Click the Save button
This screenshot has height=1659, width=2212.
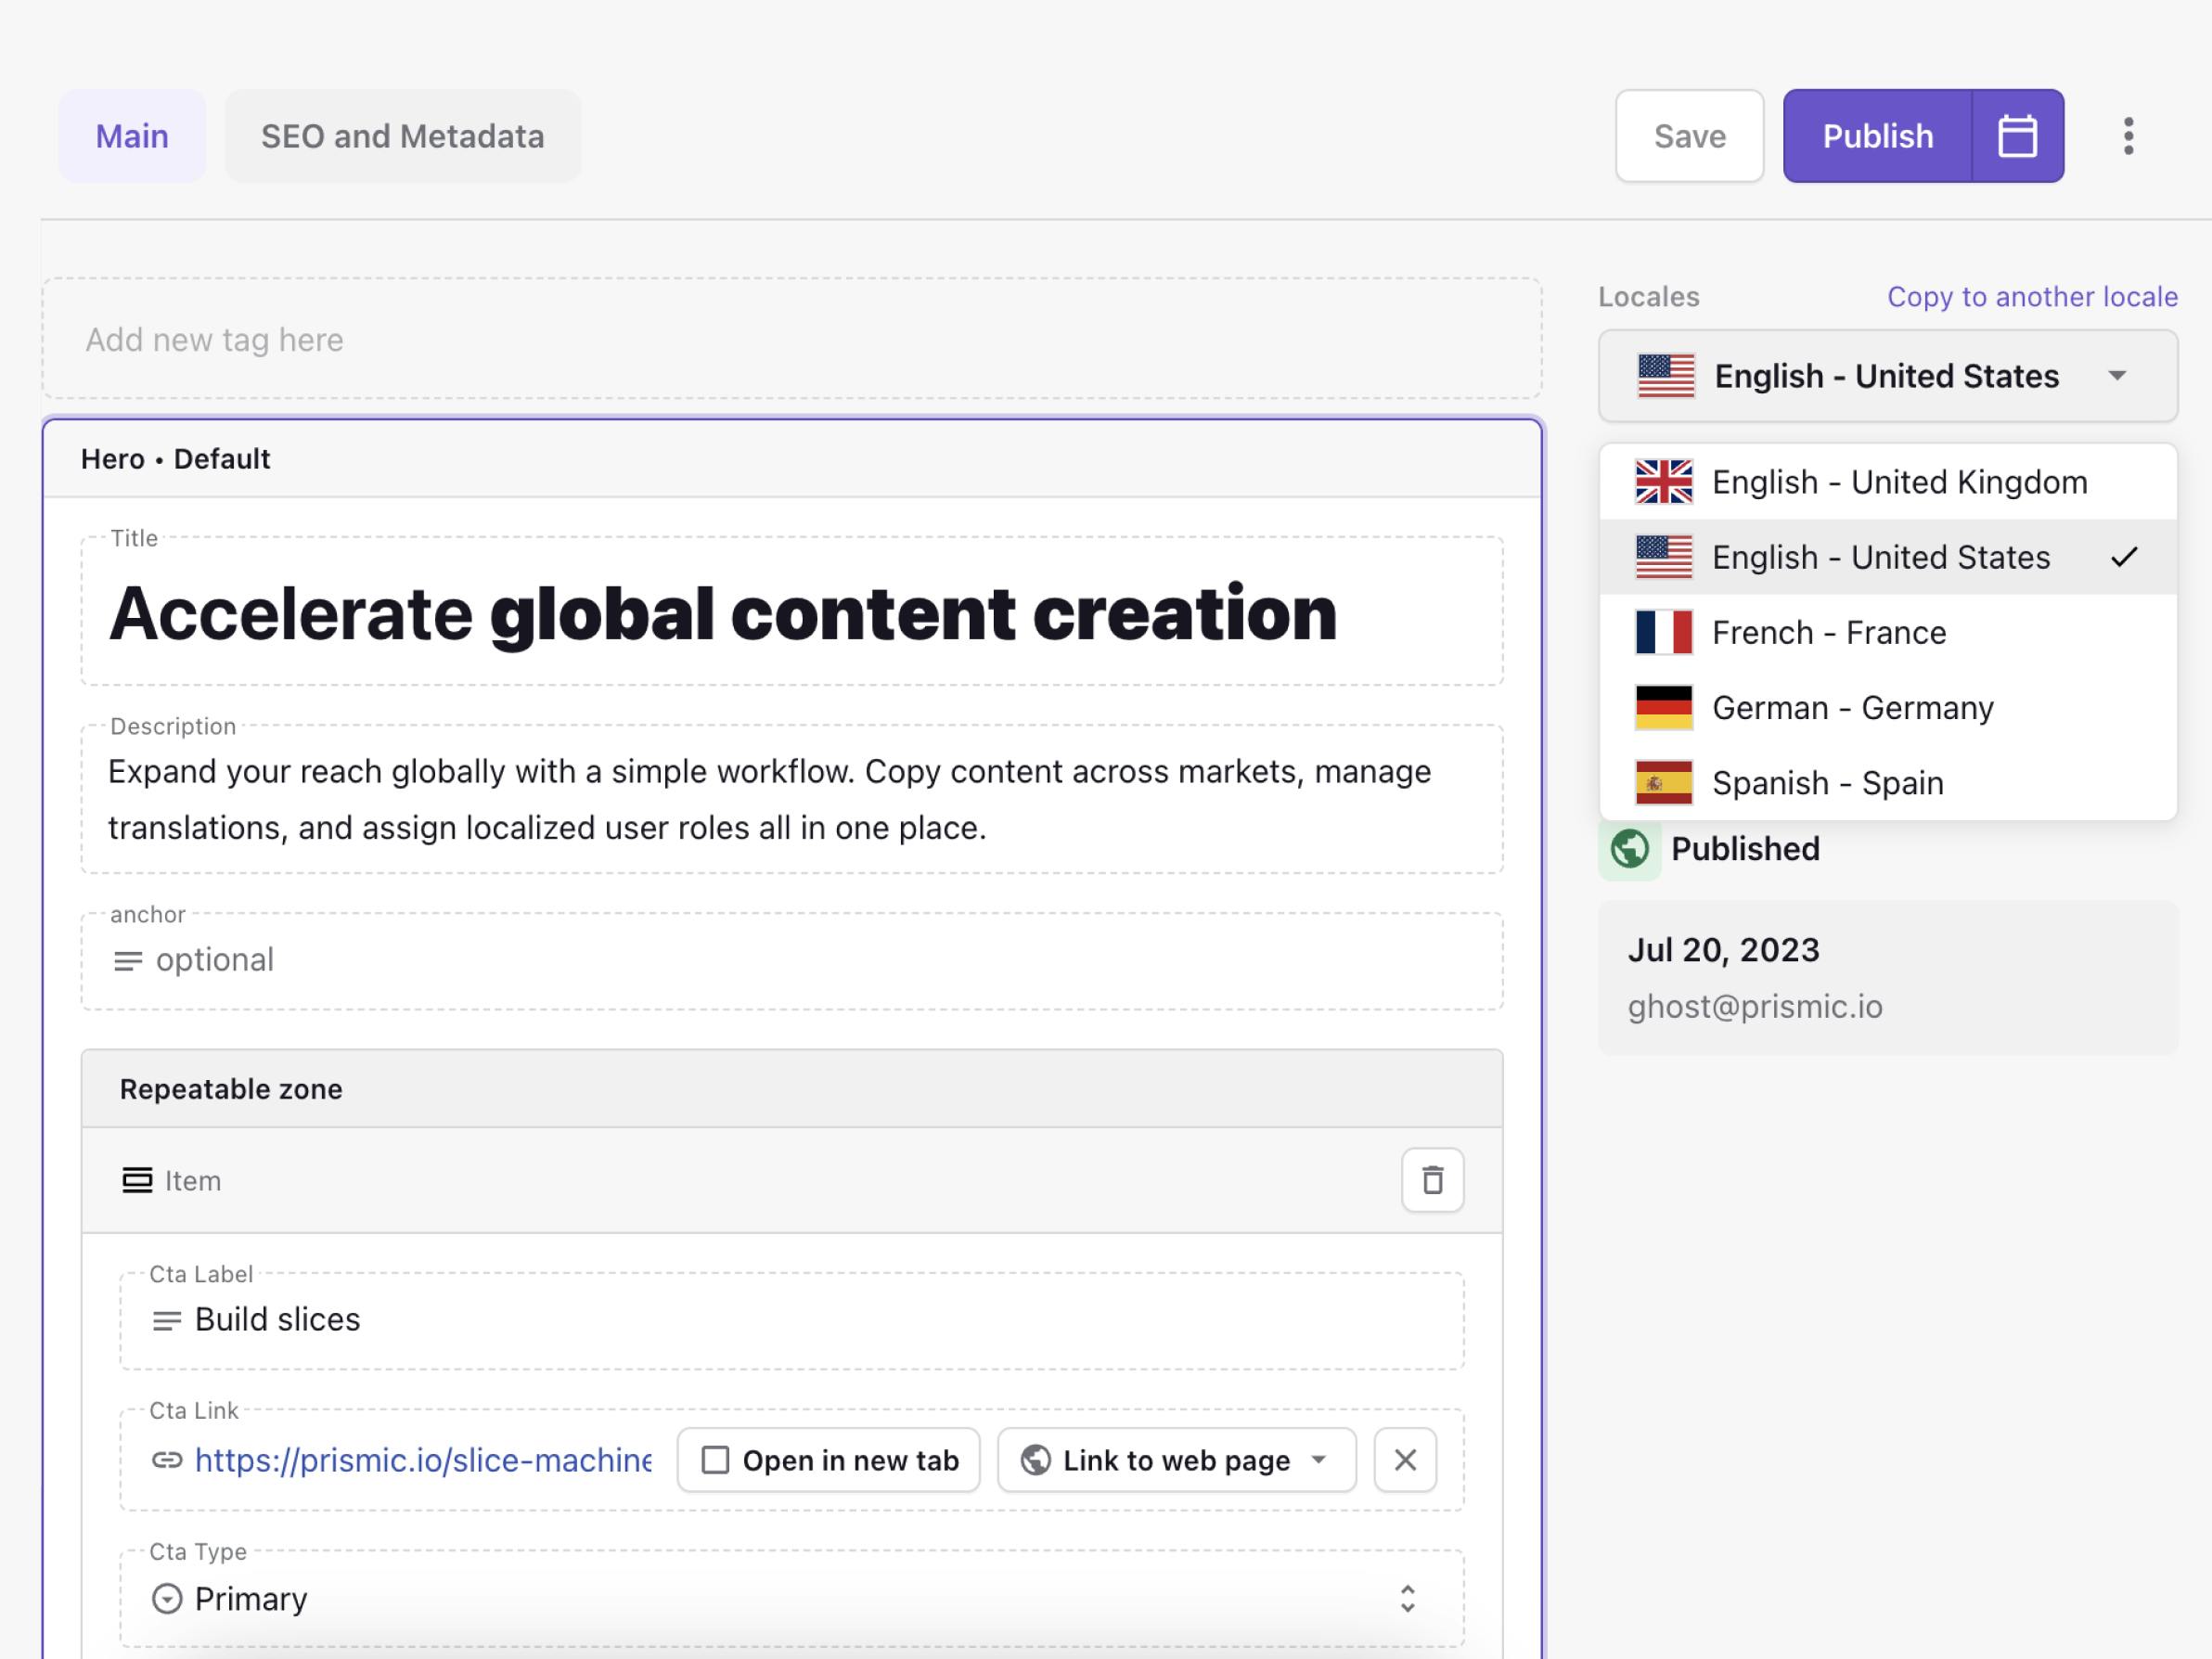point(1689,136)
